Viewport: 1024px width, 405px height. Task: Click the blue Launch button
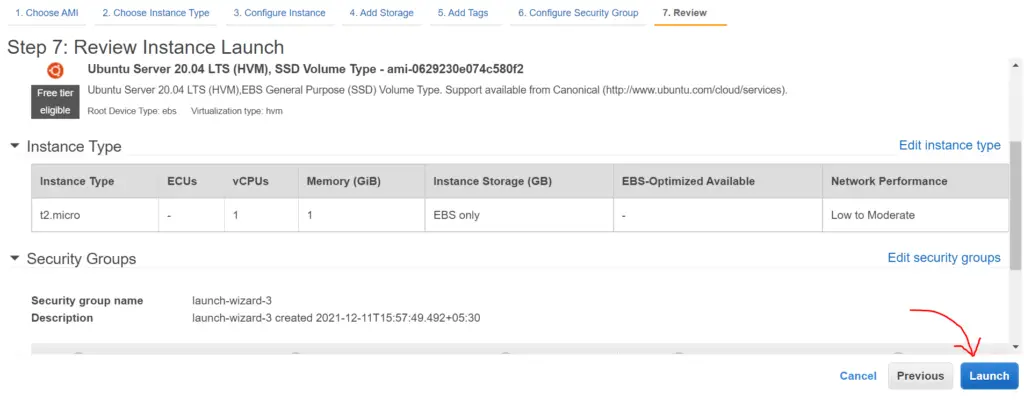click(989, 376)
